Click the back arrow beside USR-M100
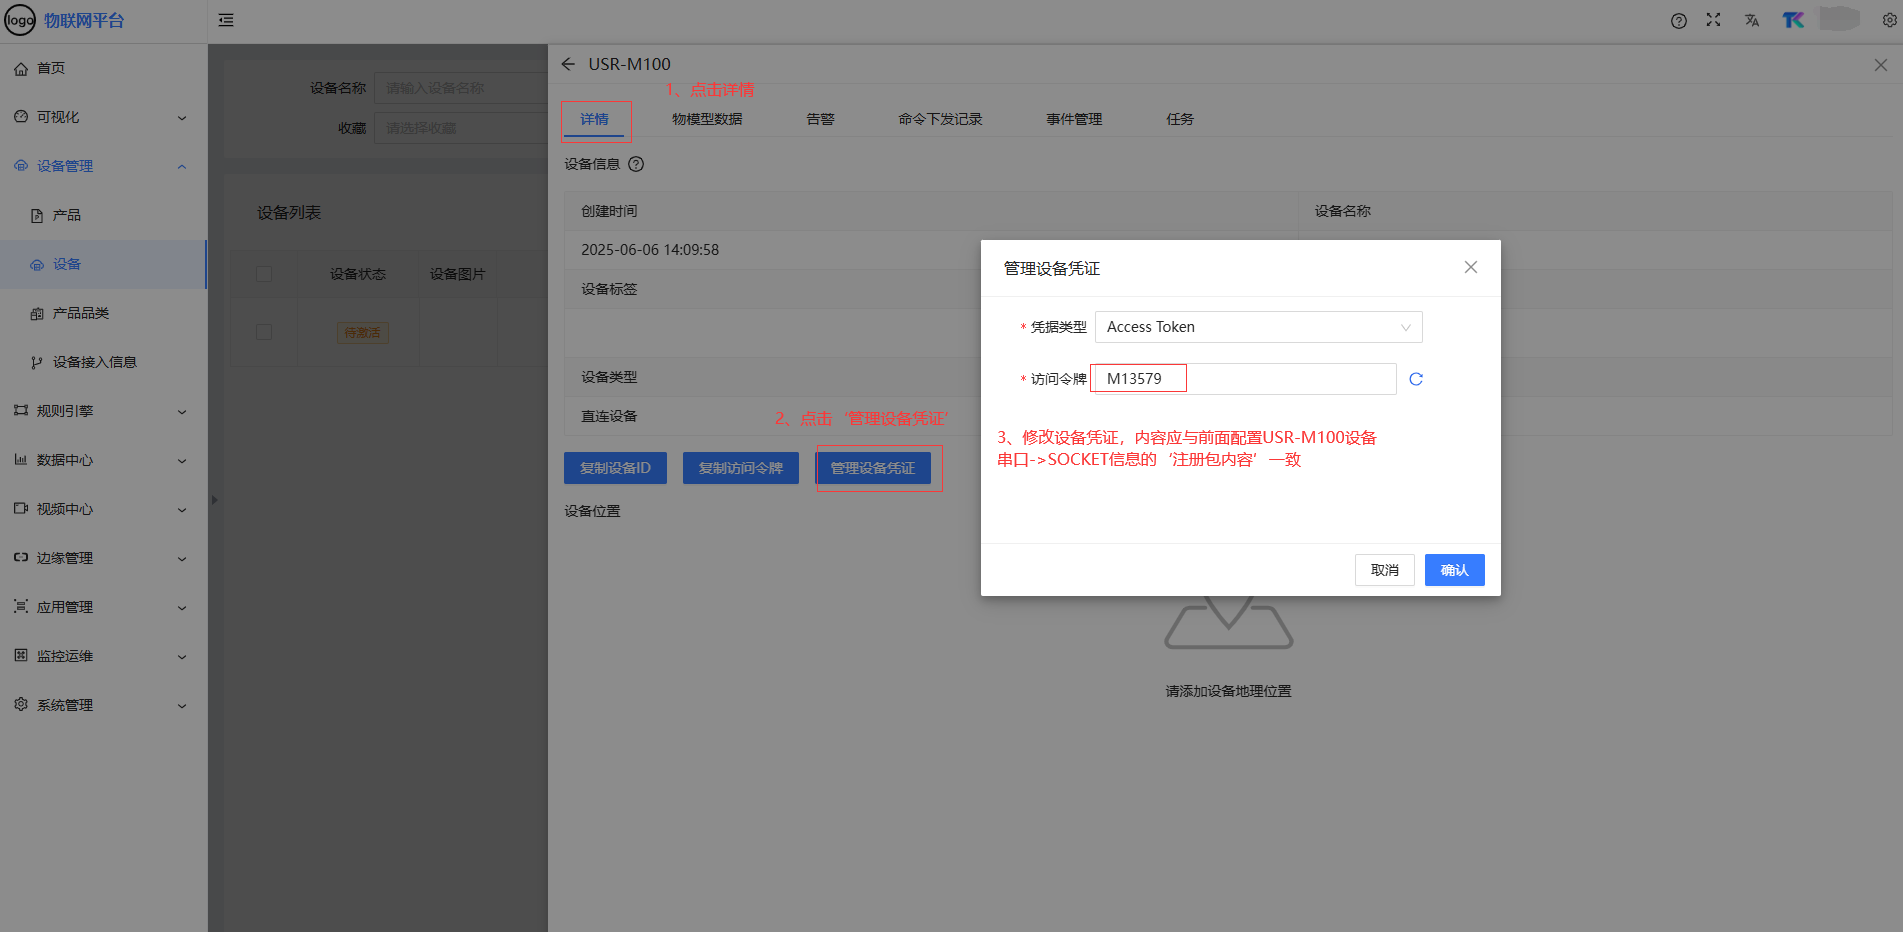This screenshot has width=1903, height=932. [x=568, y=64]
